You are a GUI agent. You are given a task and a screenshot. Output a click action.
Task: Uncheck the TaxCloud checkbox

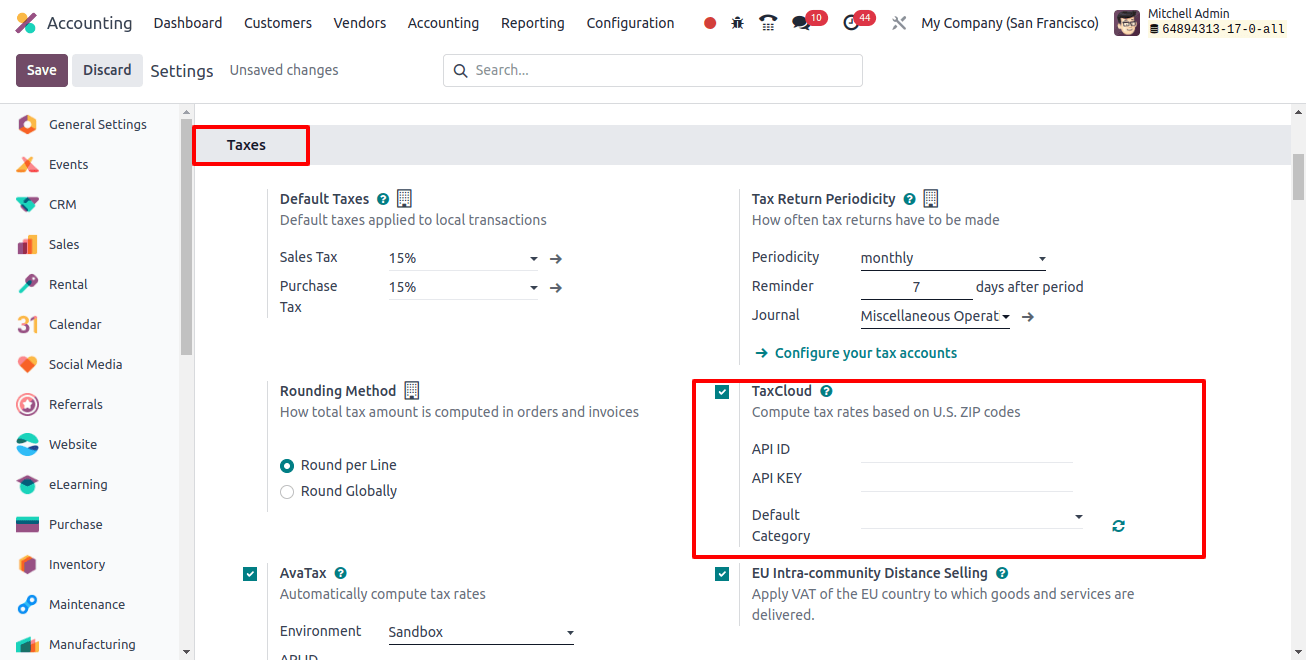coord(722,392)
